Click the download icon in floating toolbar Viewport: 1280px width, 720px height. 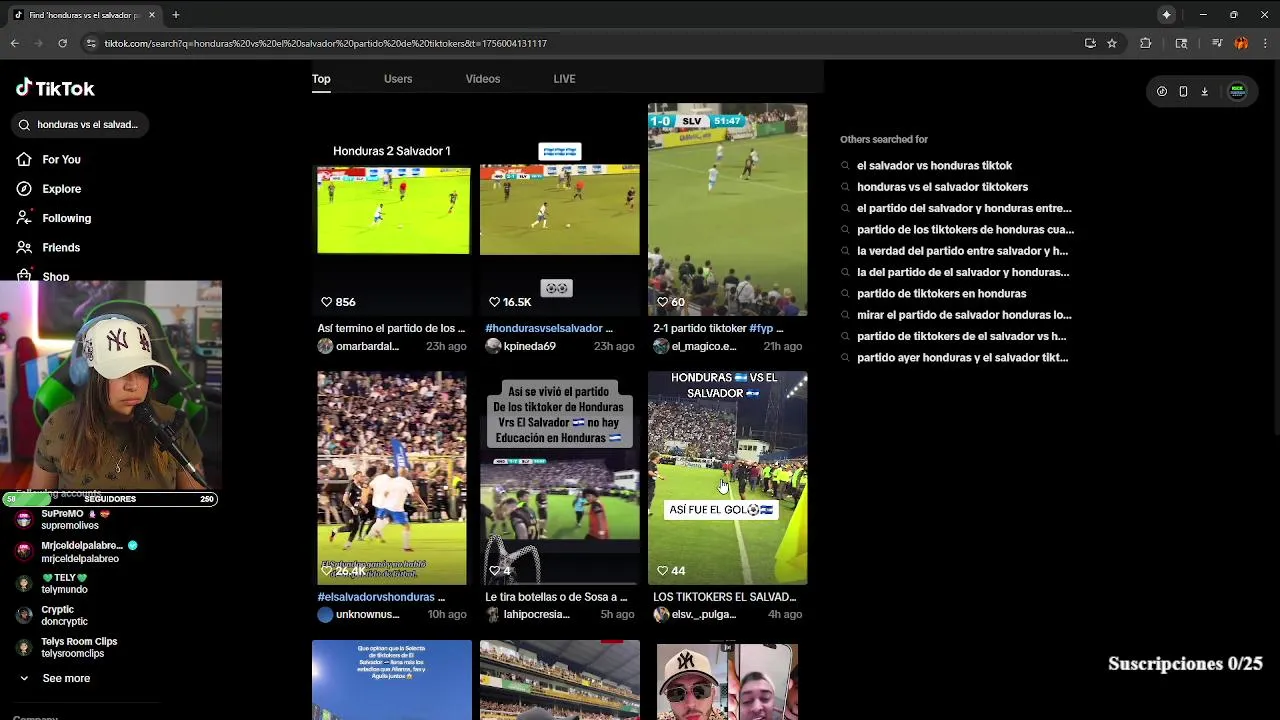pyautogui.click(x=1204, y=91)
